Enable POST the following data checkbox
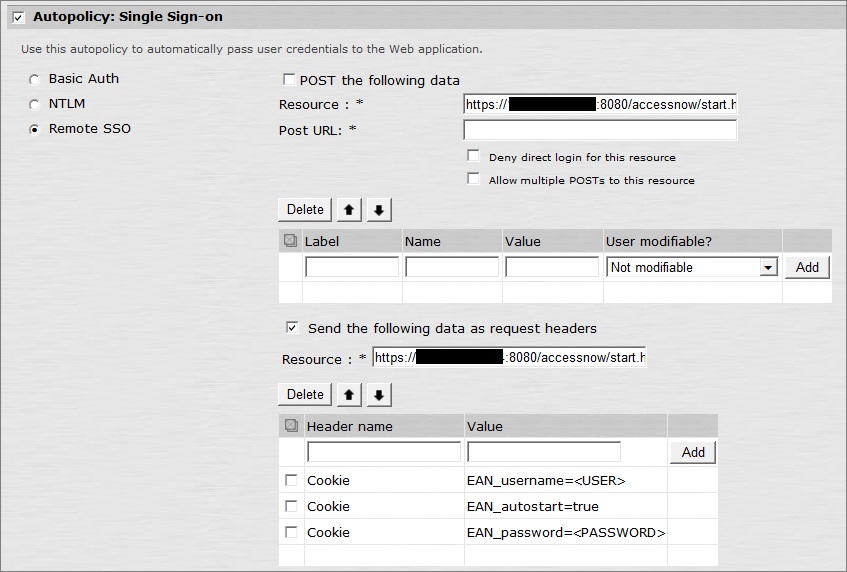This screenshot has width=847, height=572. pos(289,80)
